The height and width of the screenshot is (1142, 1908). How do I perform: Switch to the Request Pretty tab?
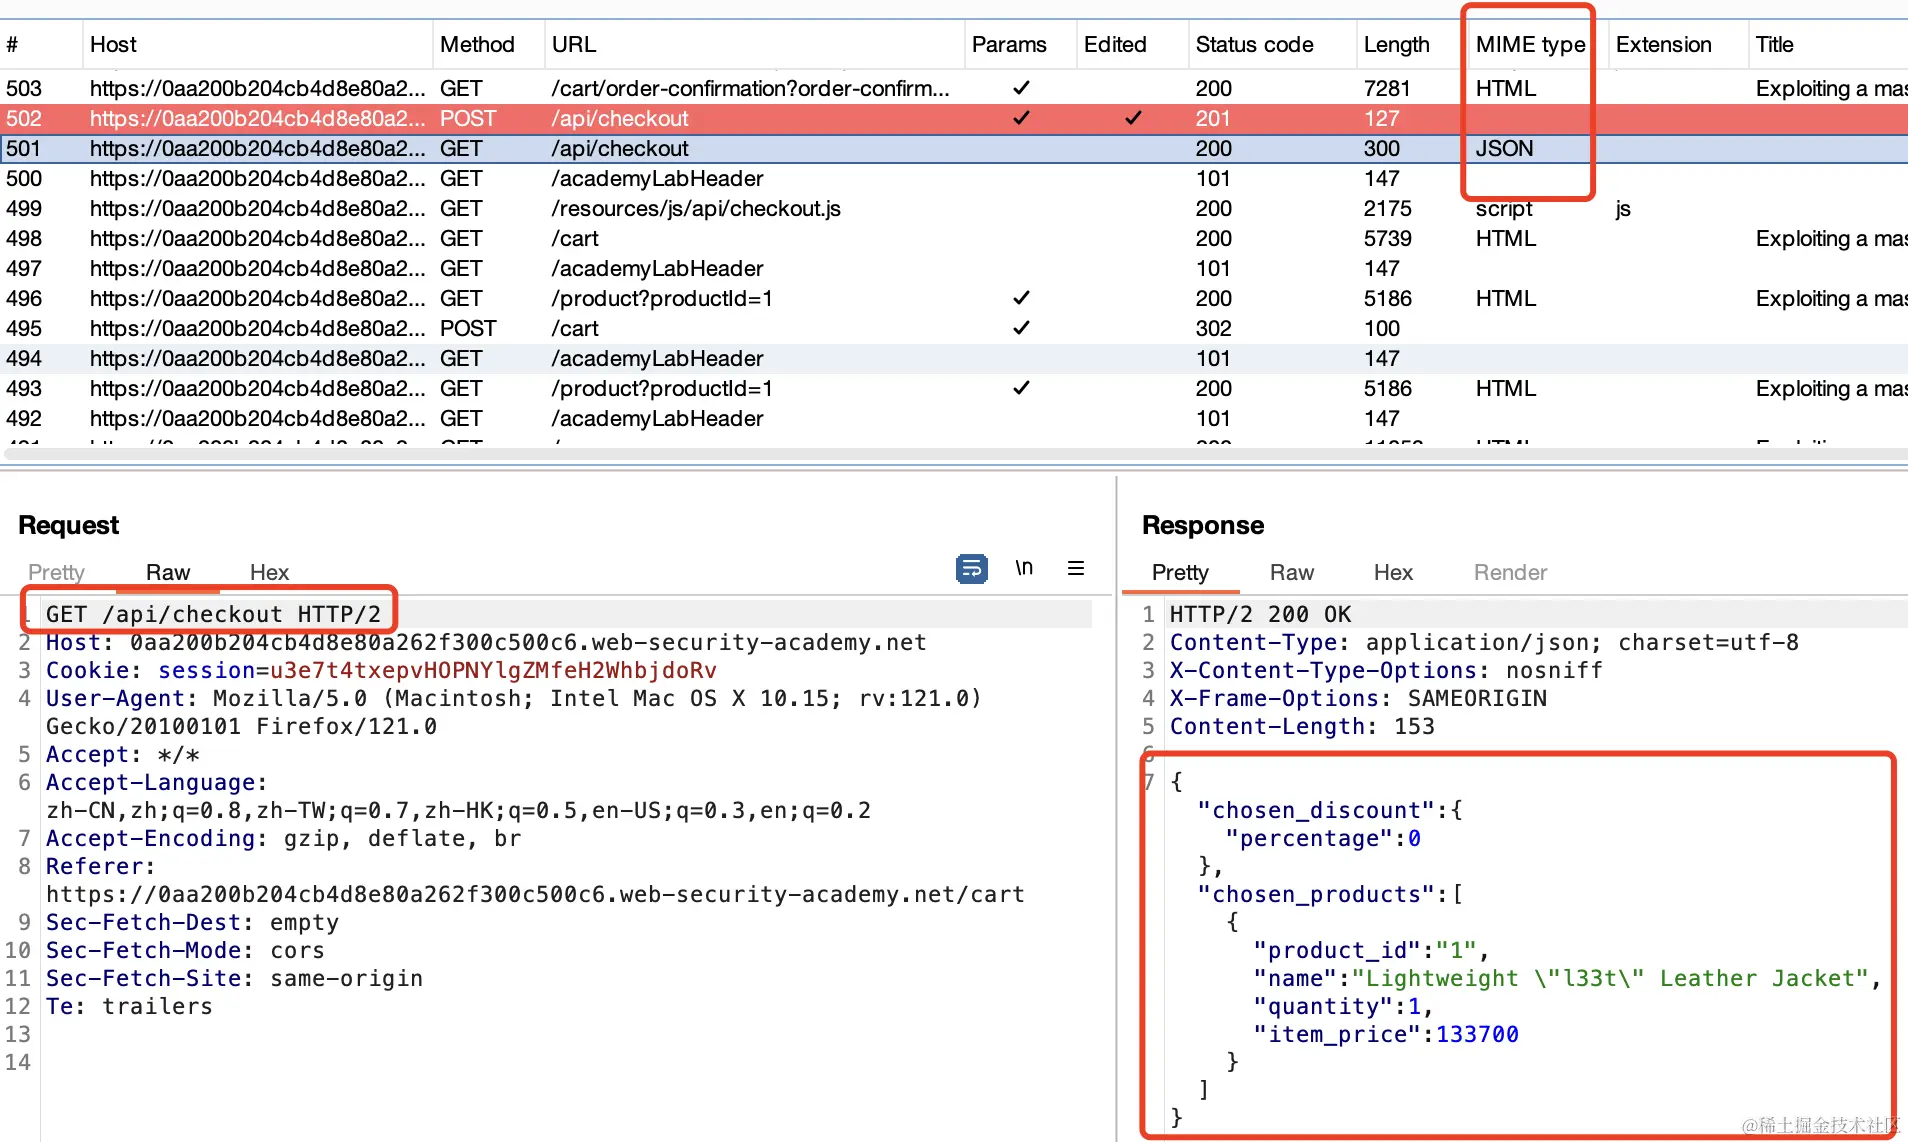56,572
